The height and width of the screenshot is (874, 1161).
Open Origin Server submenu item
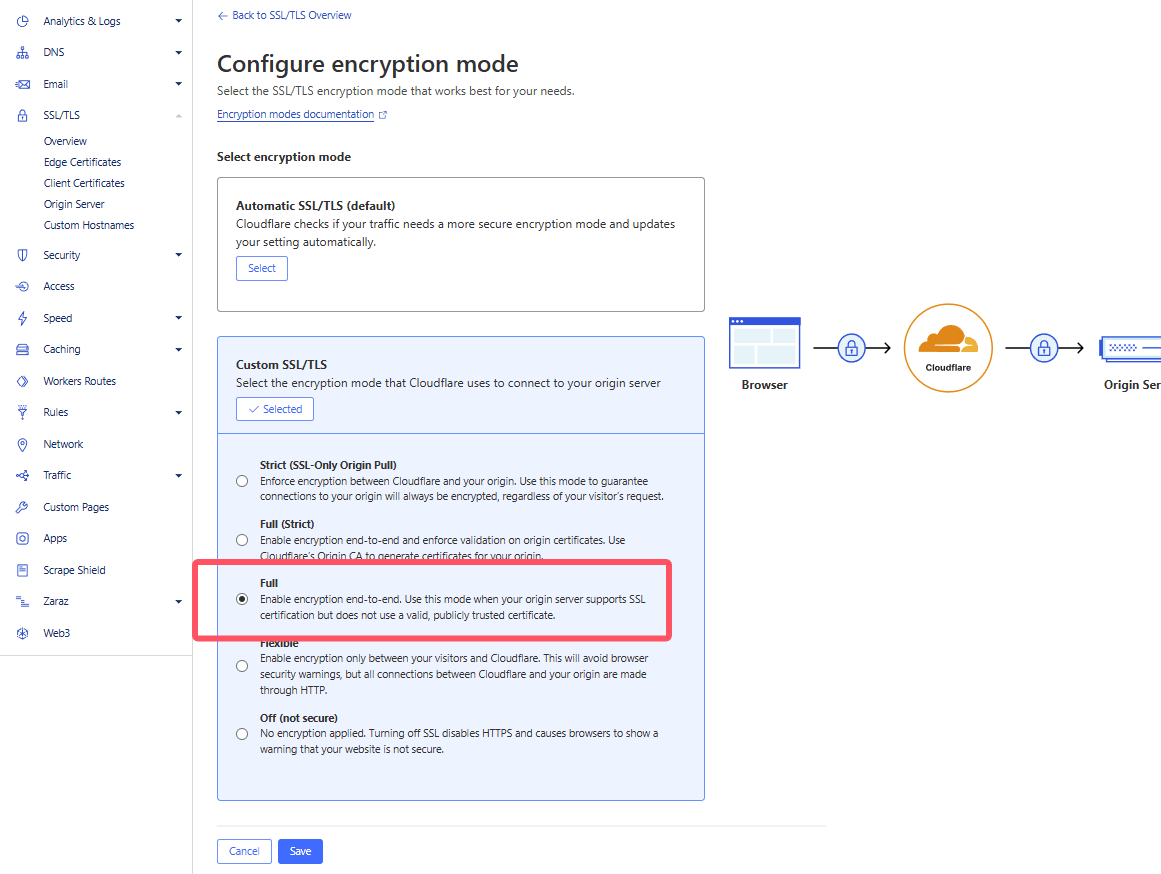pyautogui.click(x=74, y=204)
